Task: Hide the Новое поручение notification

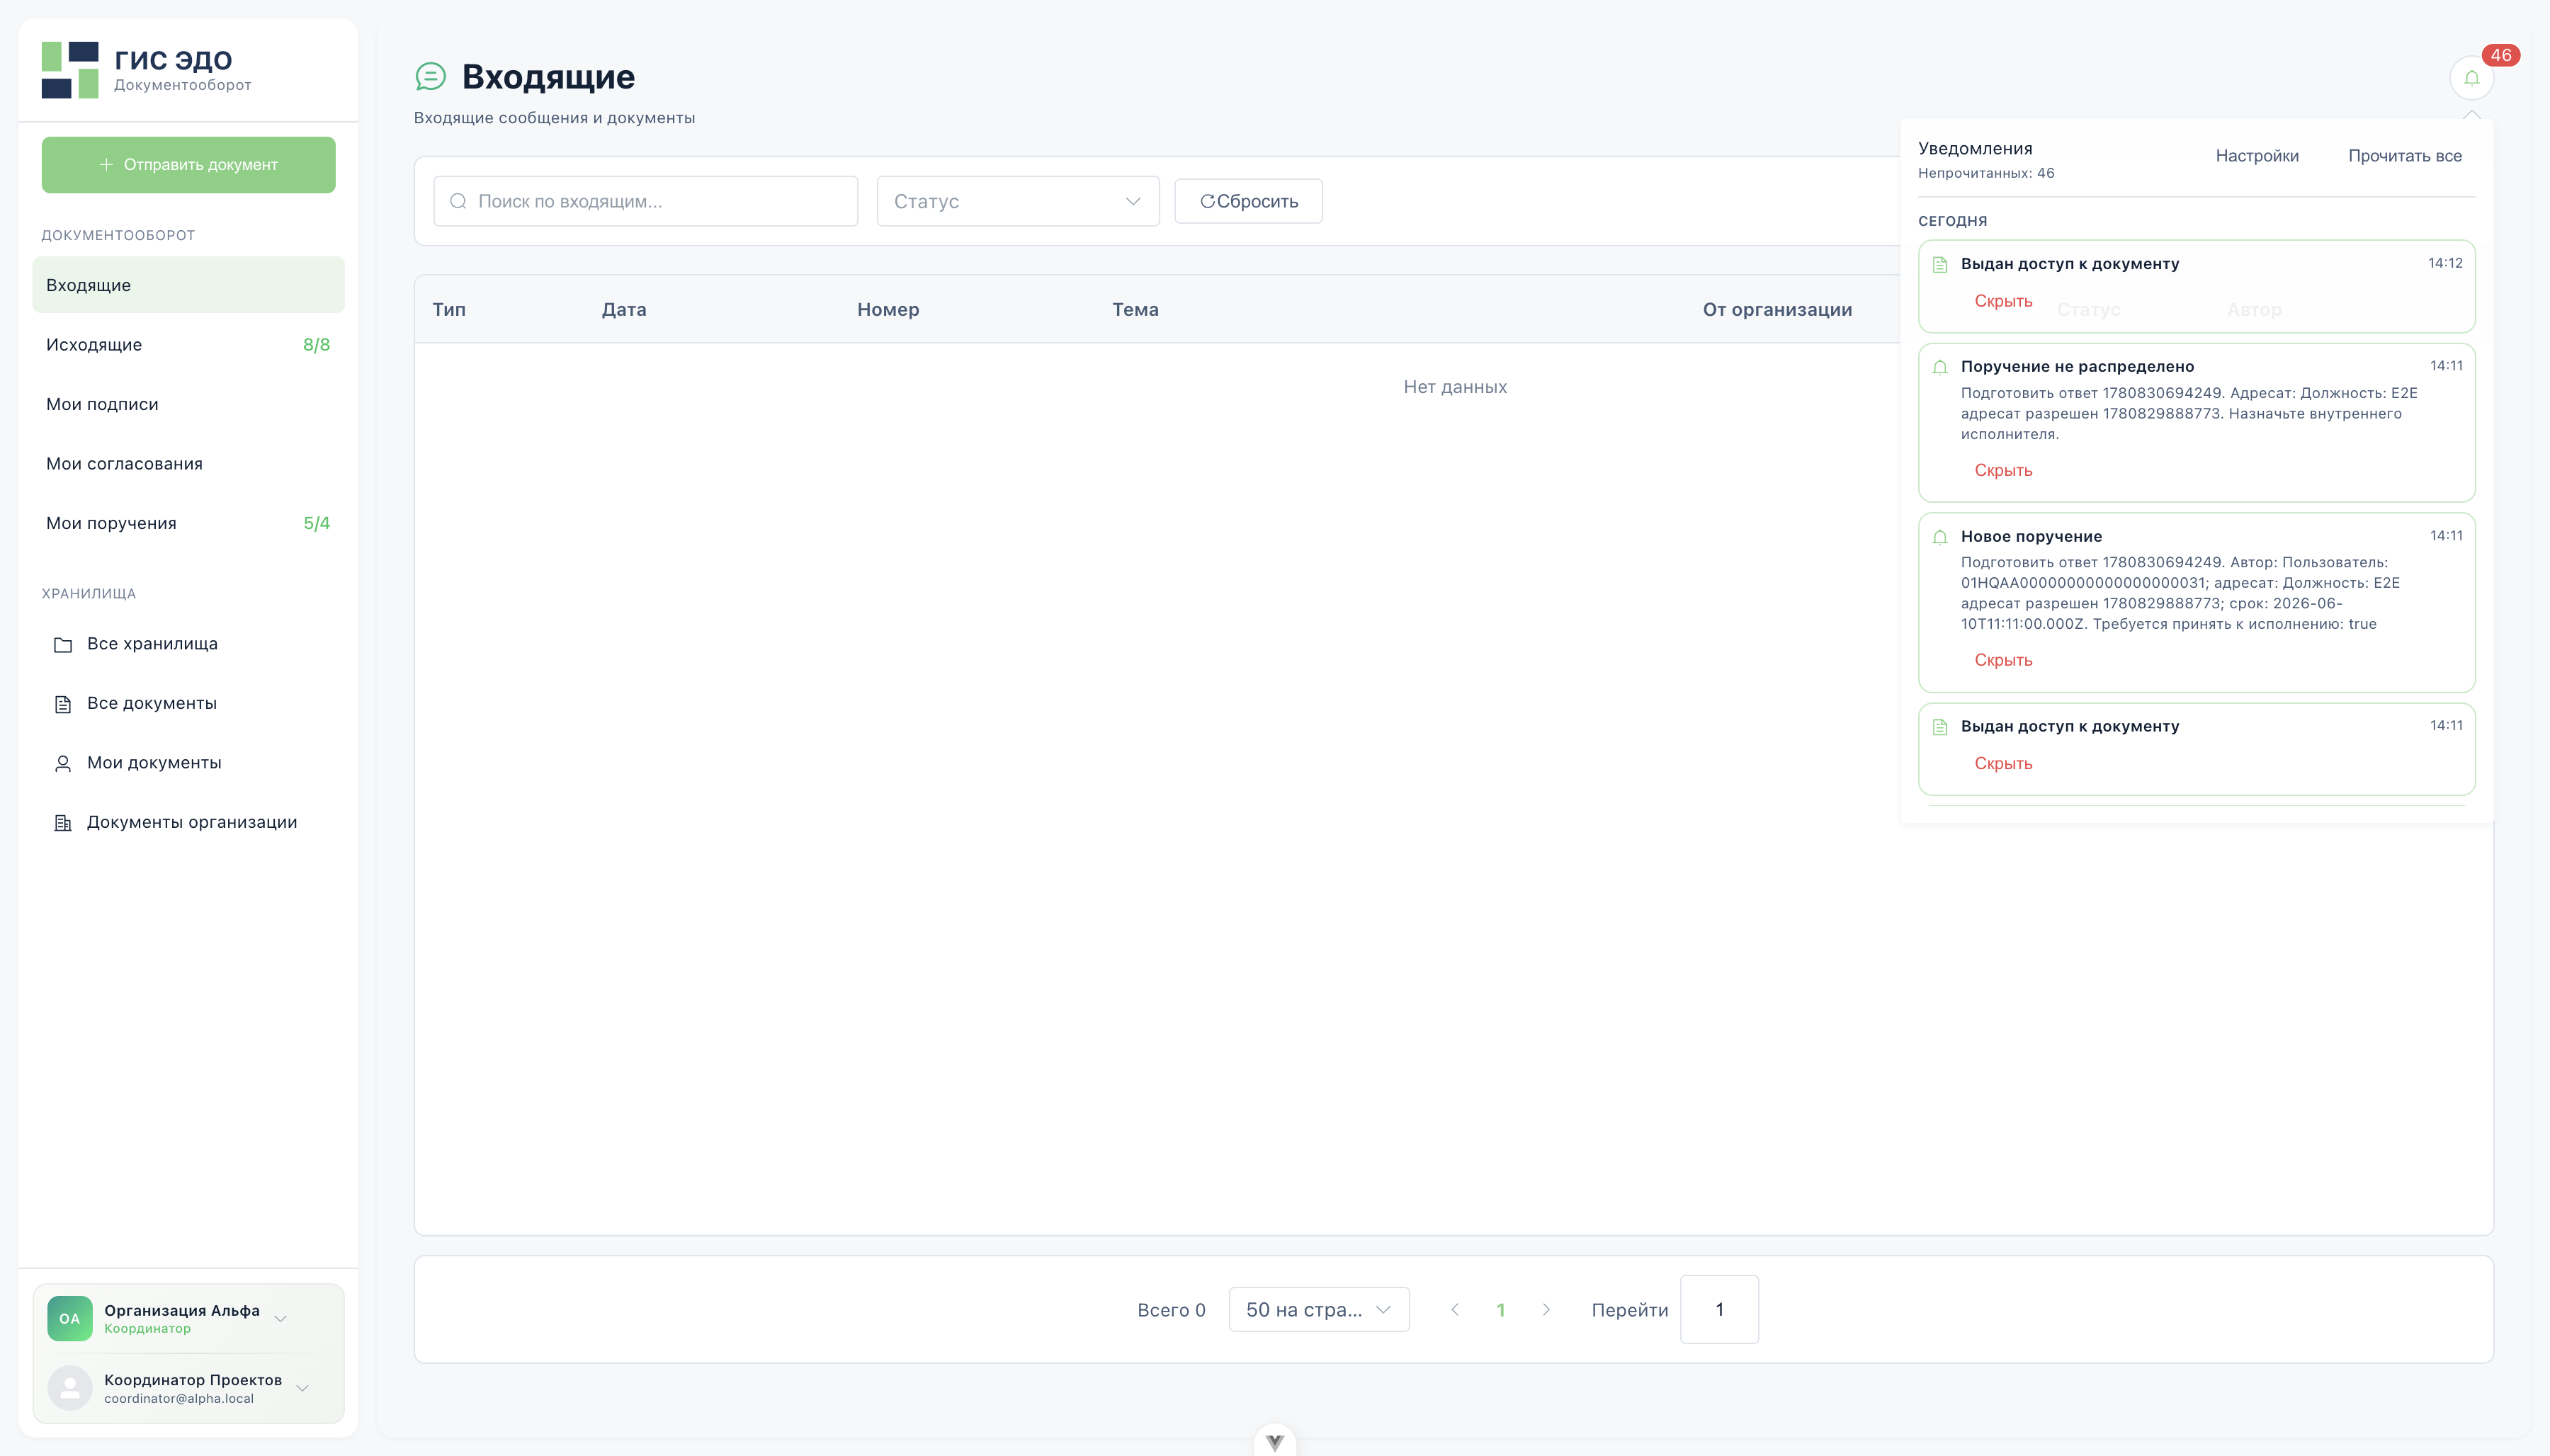Action: [x=2003, y=660]
